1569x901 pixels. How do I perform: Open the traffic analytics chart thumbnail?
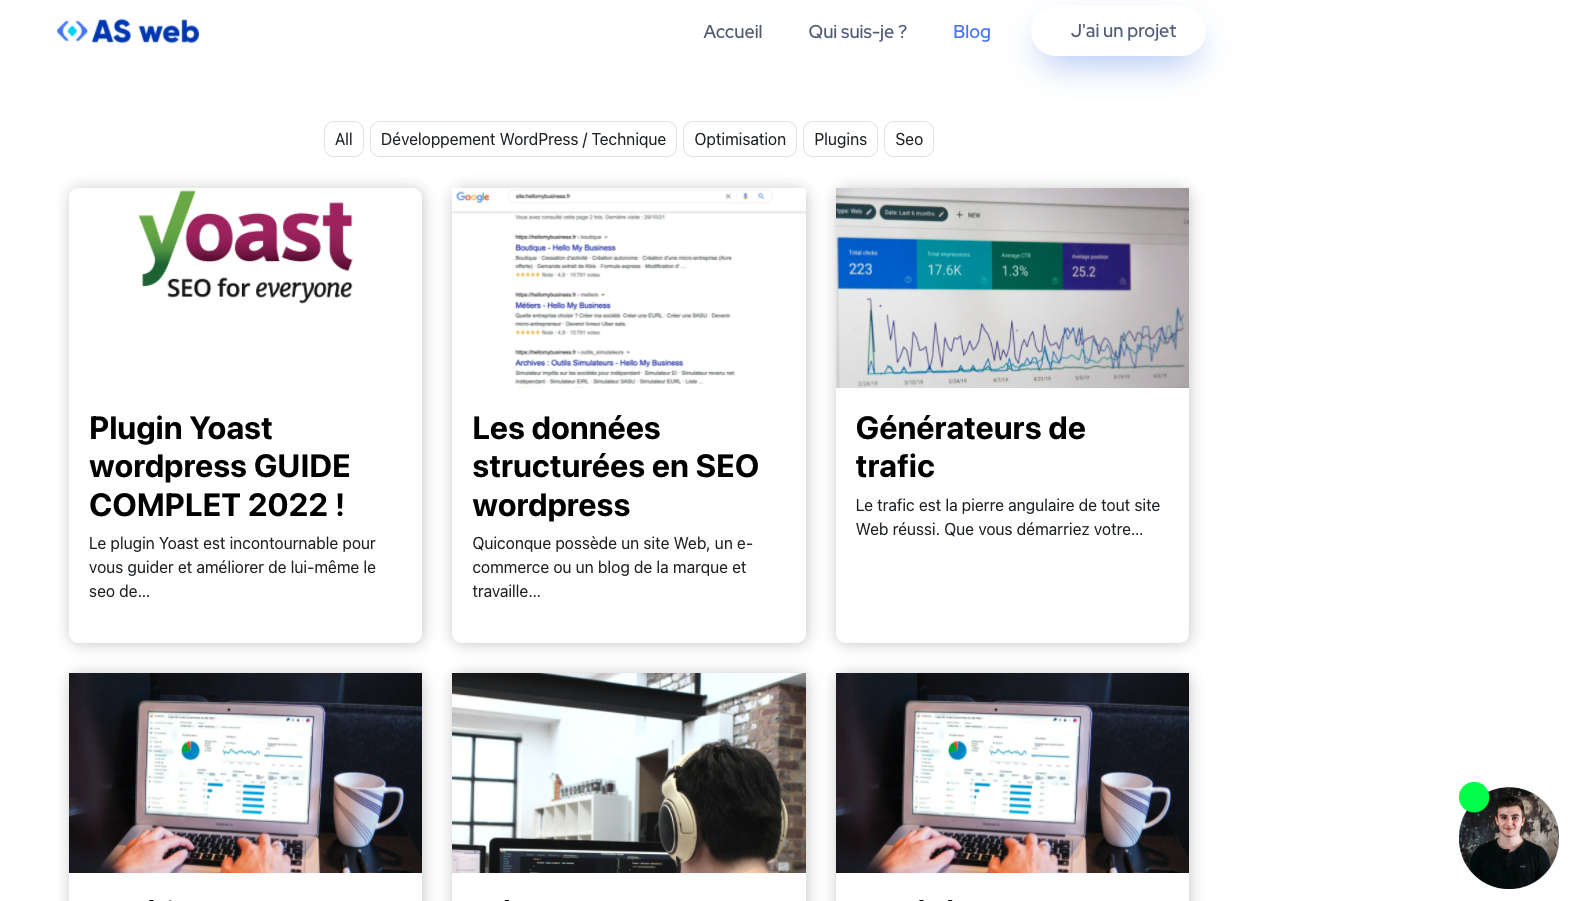coord(1012,288)
